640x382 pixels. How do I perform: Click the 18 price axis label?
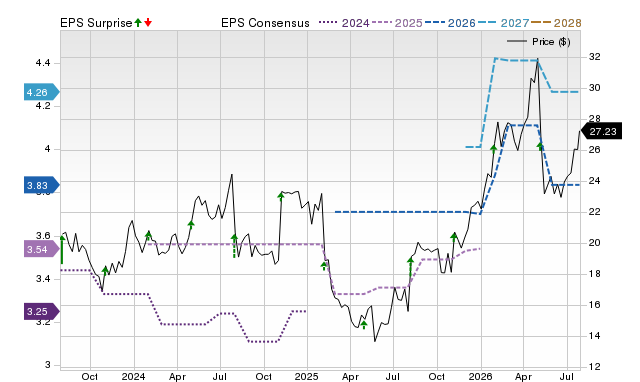pyautogui.click(x=595, y=274)
